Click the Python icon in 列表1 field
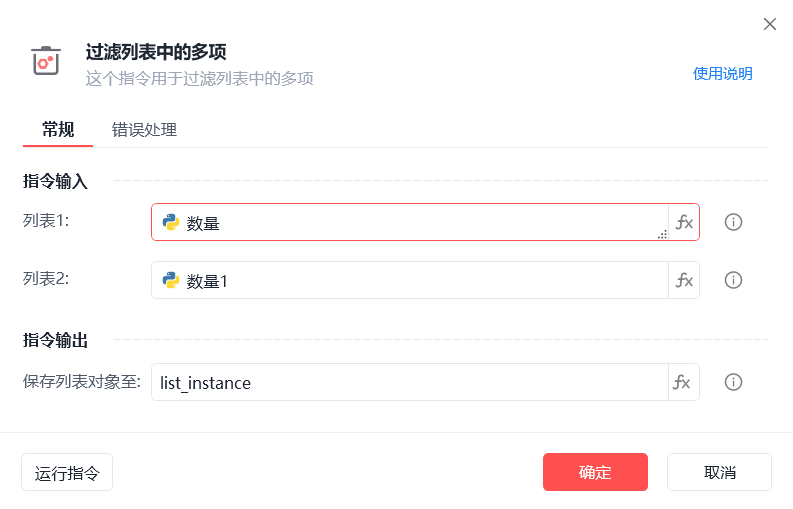 171,222
